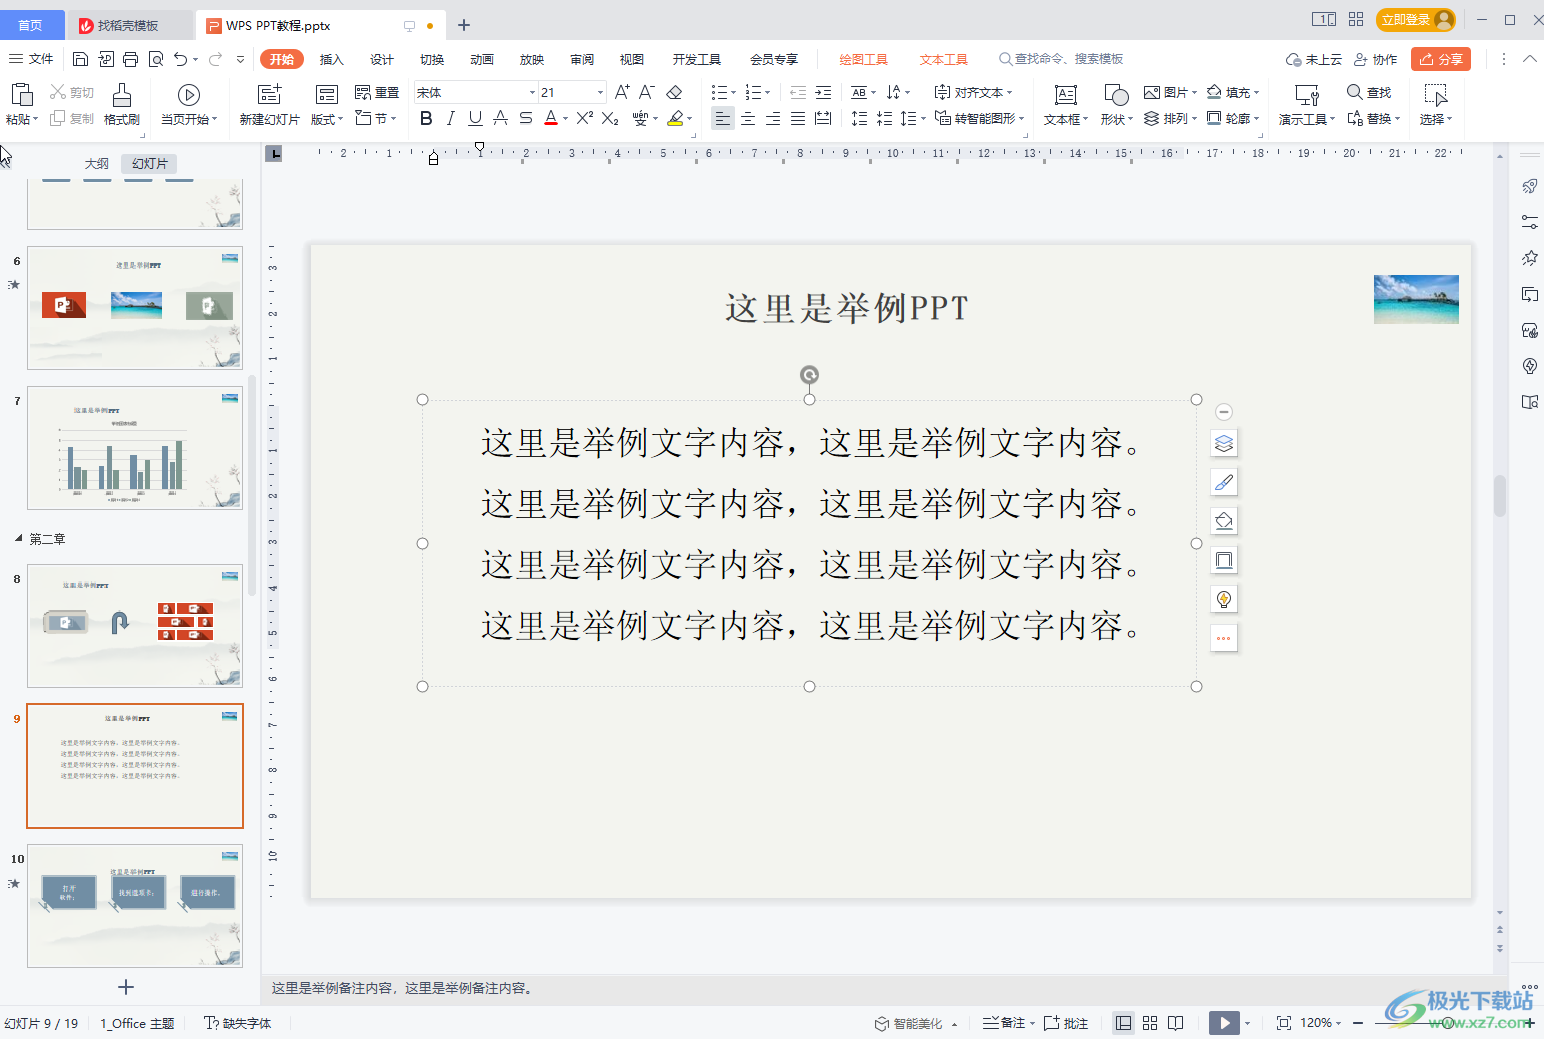Clear formatting with the eraser icon
The width and height of the screenshot is (1544, 1039).
click(x=674, y=92)
